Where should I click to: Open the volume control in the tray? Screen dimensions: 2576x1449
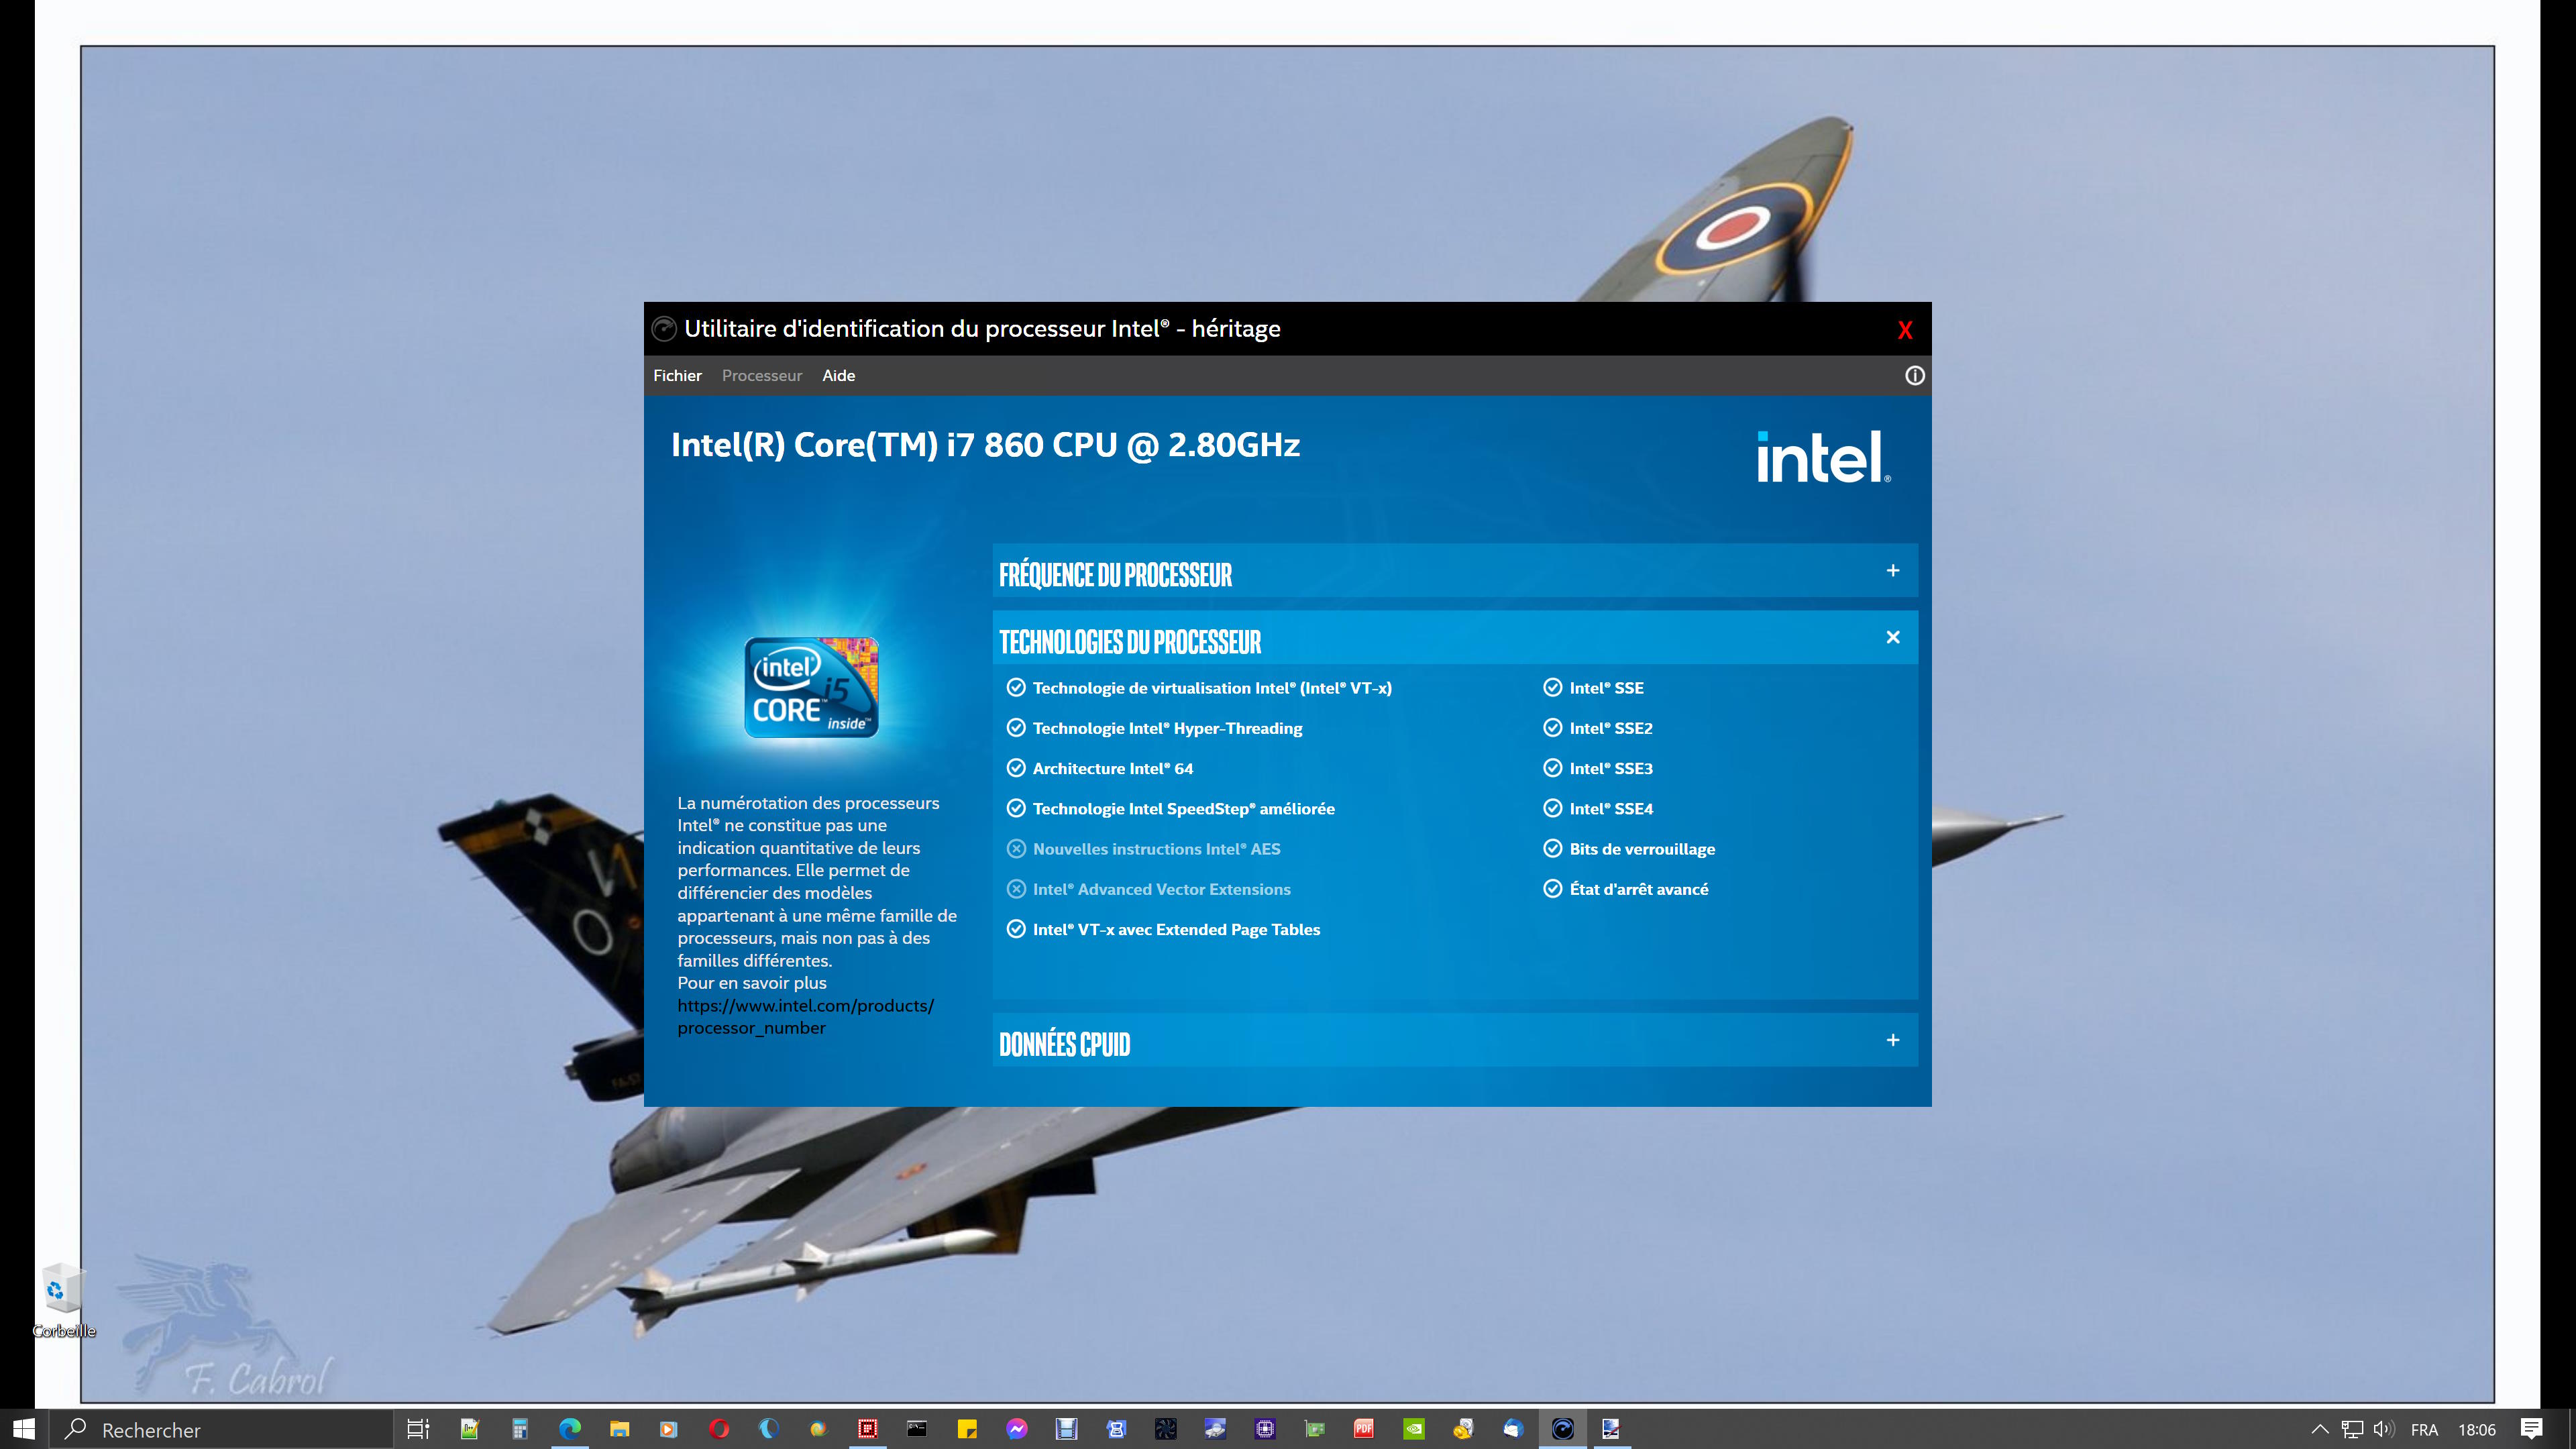click(2384, 1429)
